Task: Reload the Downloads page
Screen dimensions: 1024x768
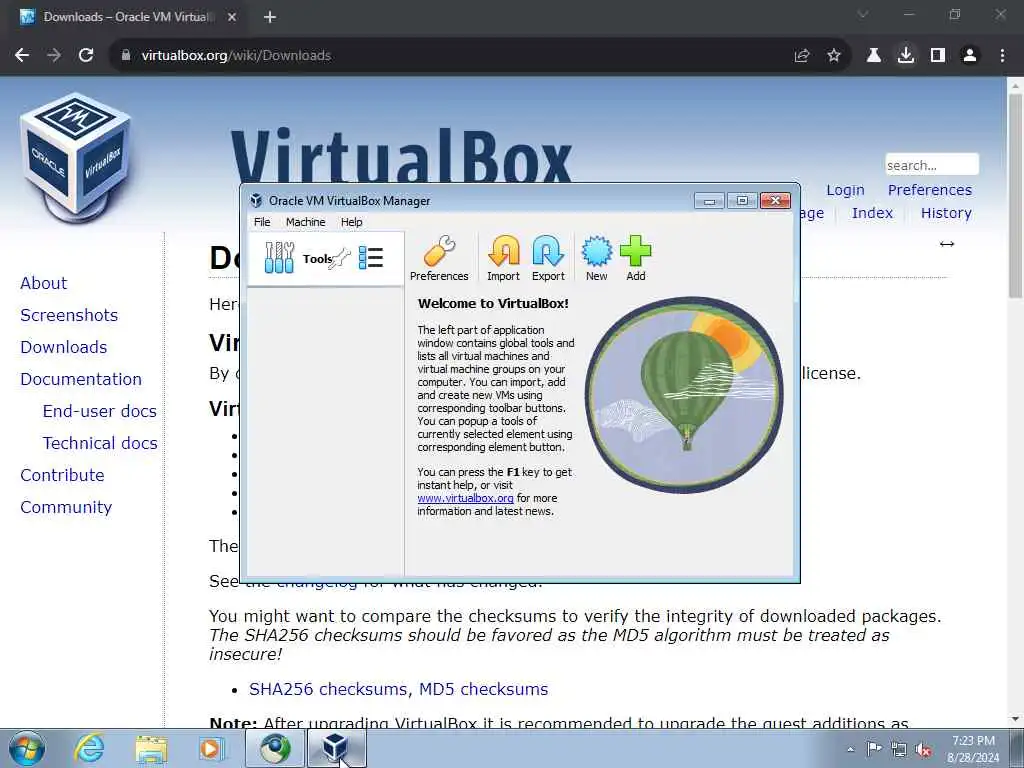Action: click(x=86, y=56)
